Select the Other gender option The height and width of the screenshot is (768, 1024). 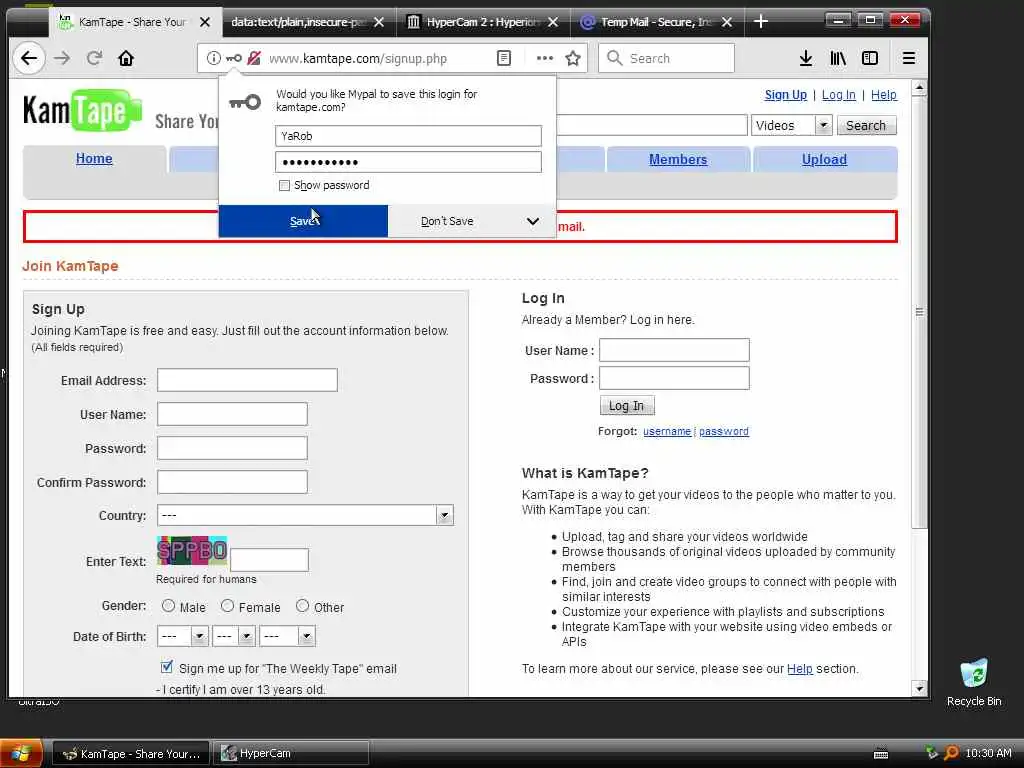point(302,606)
